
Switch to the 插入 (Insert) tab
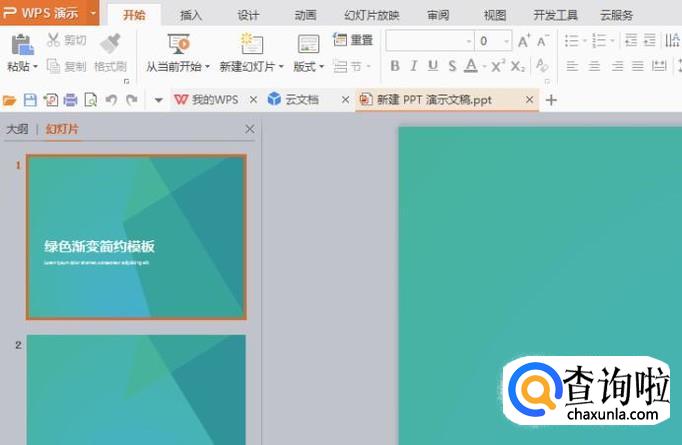point(191,15)
